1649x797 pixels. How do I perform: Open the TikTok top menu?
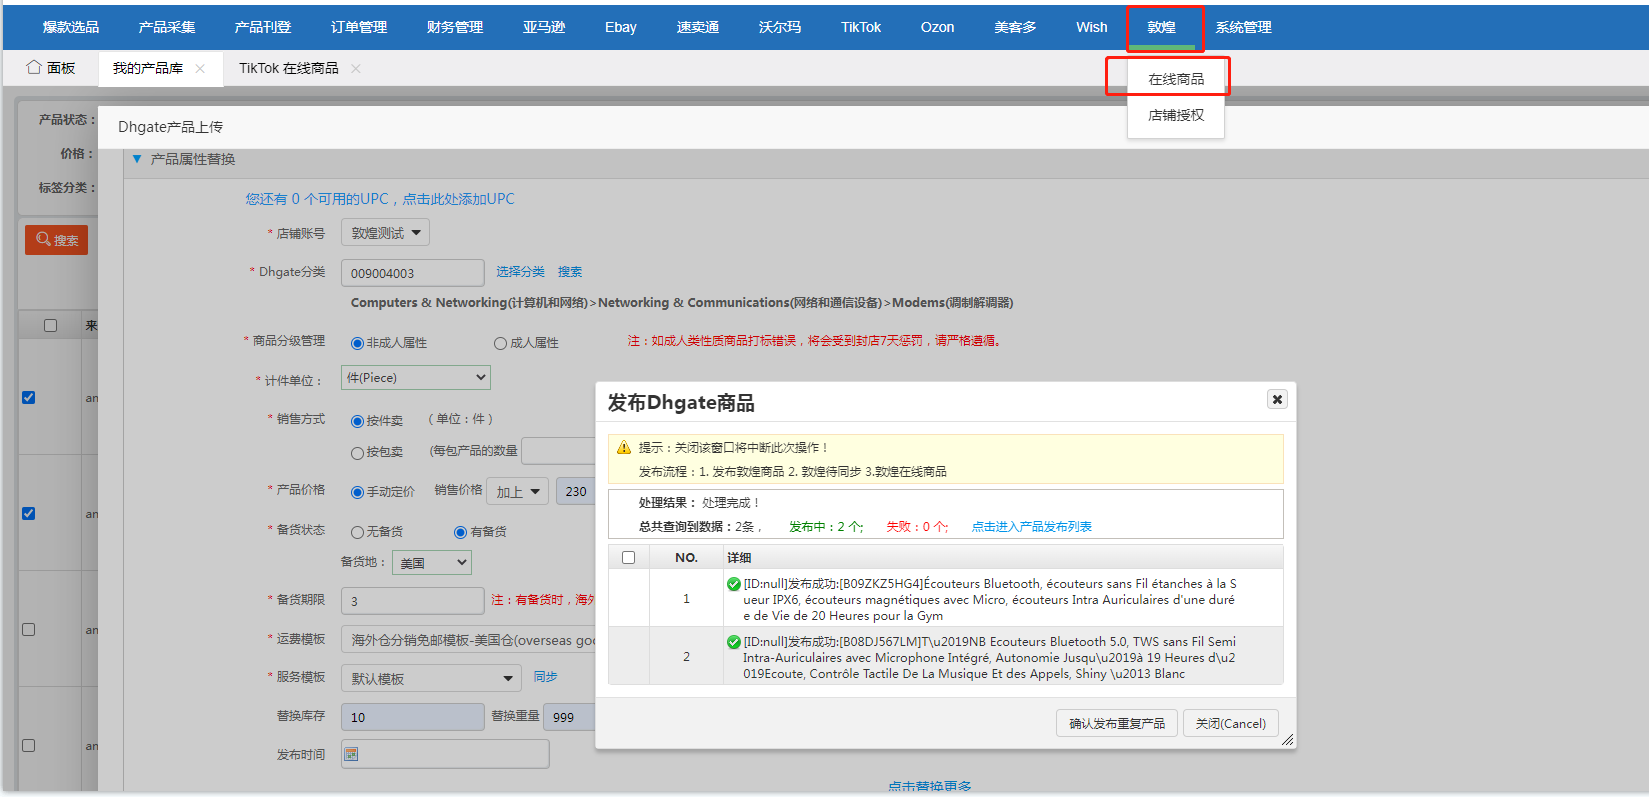[x=861, y=27]
